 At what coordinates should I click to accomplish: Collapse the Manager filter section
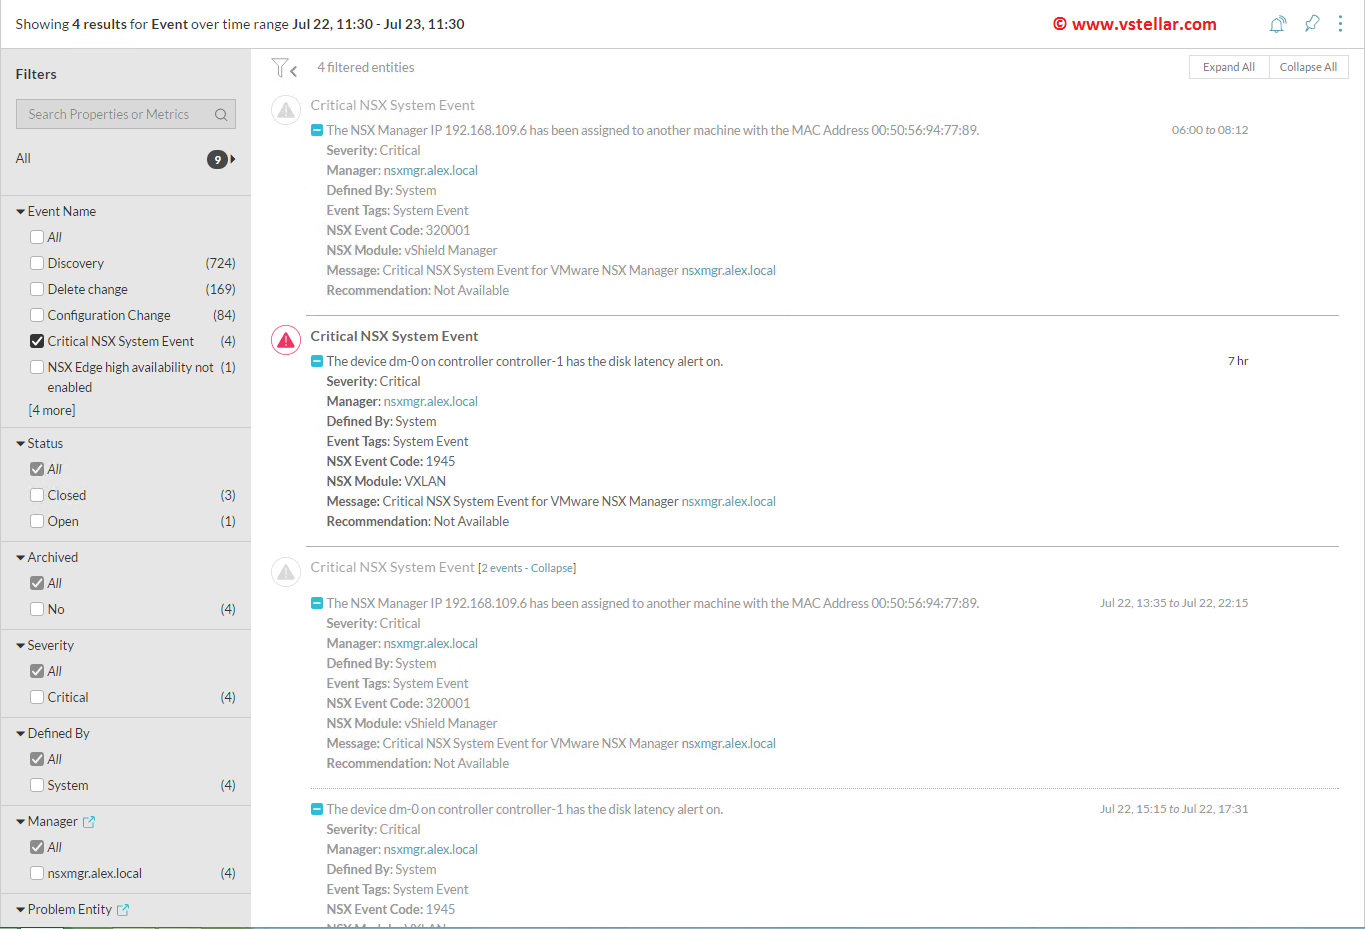point(21,822)
